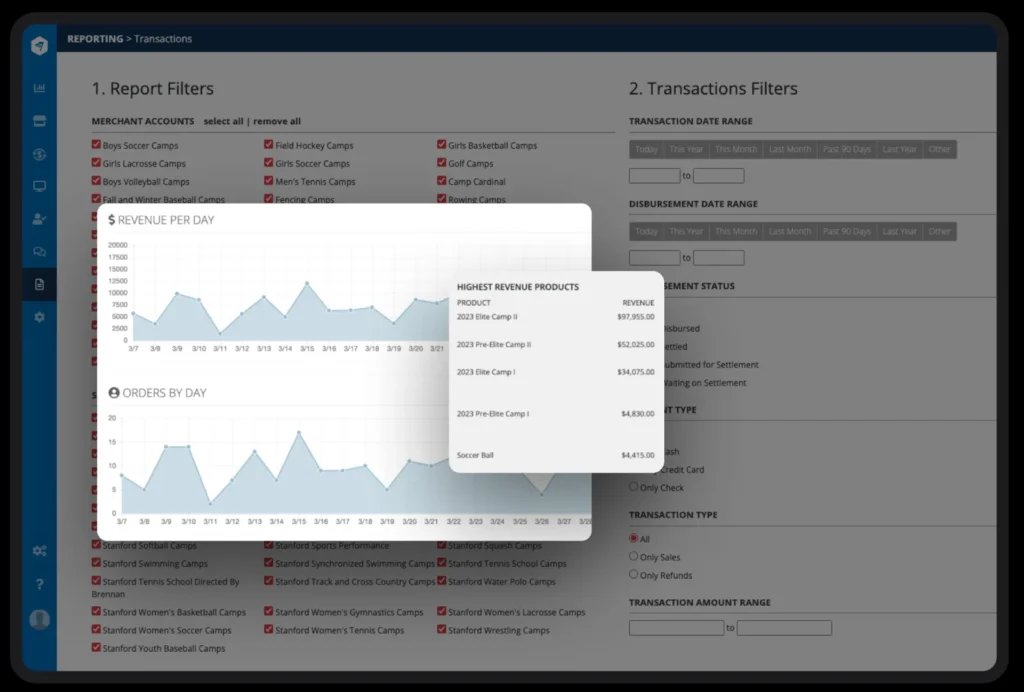Open the user check icon in sidebar
1024x692 pixels.
pos(39,219)
